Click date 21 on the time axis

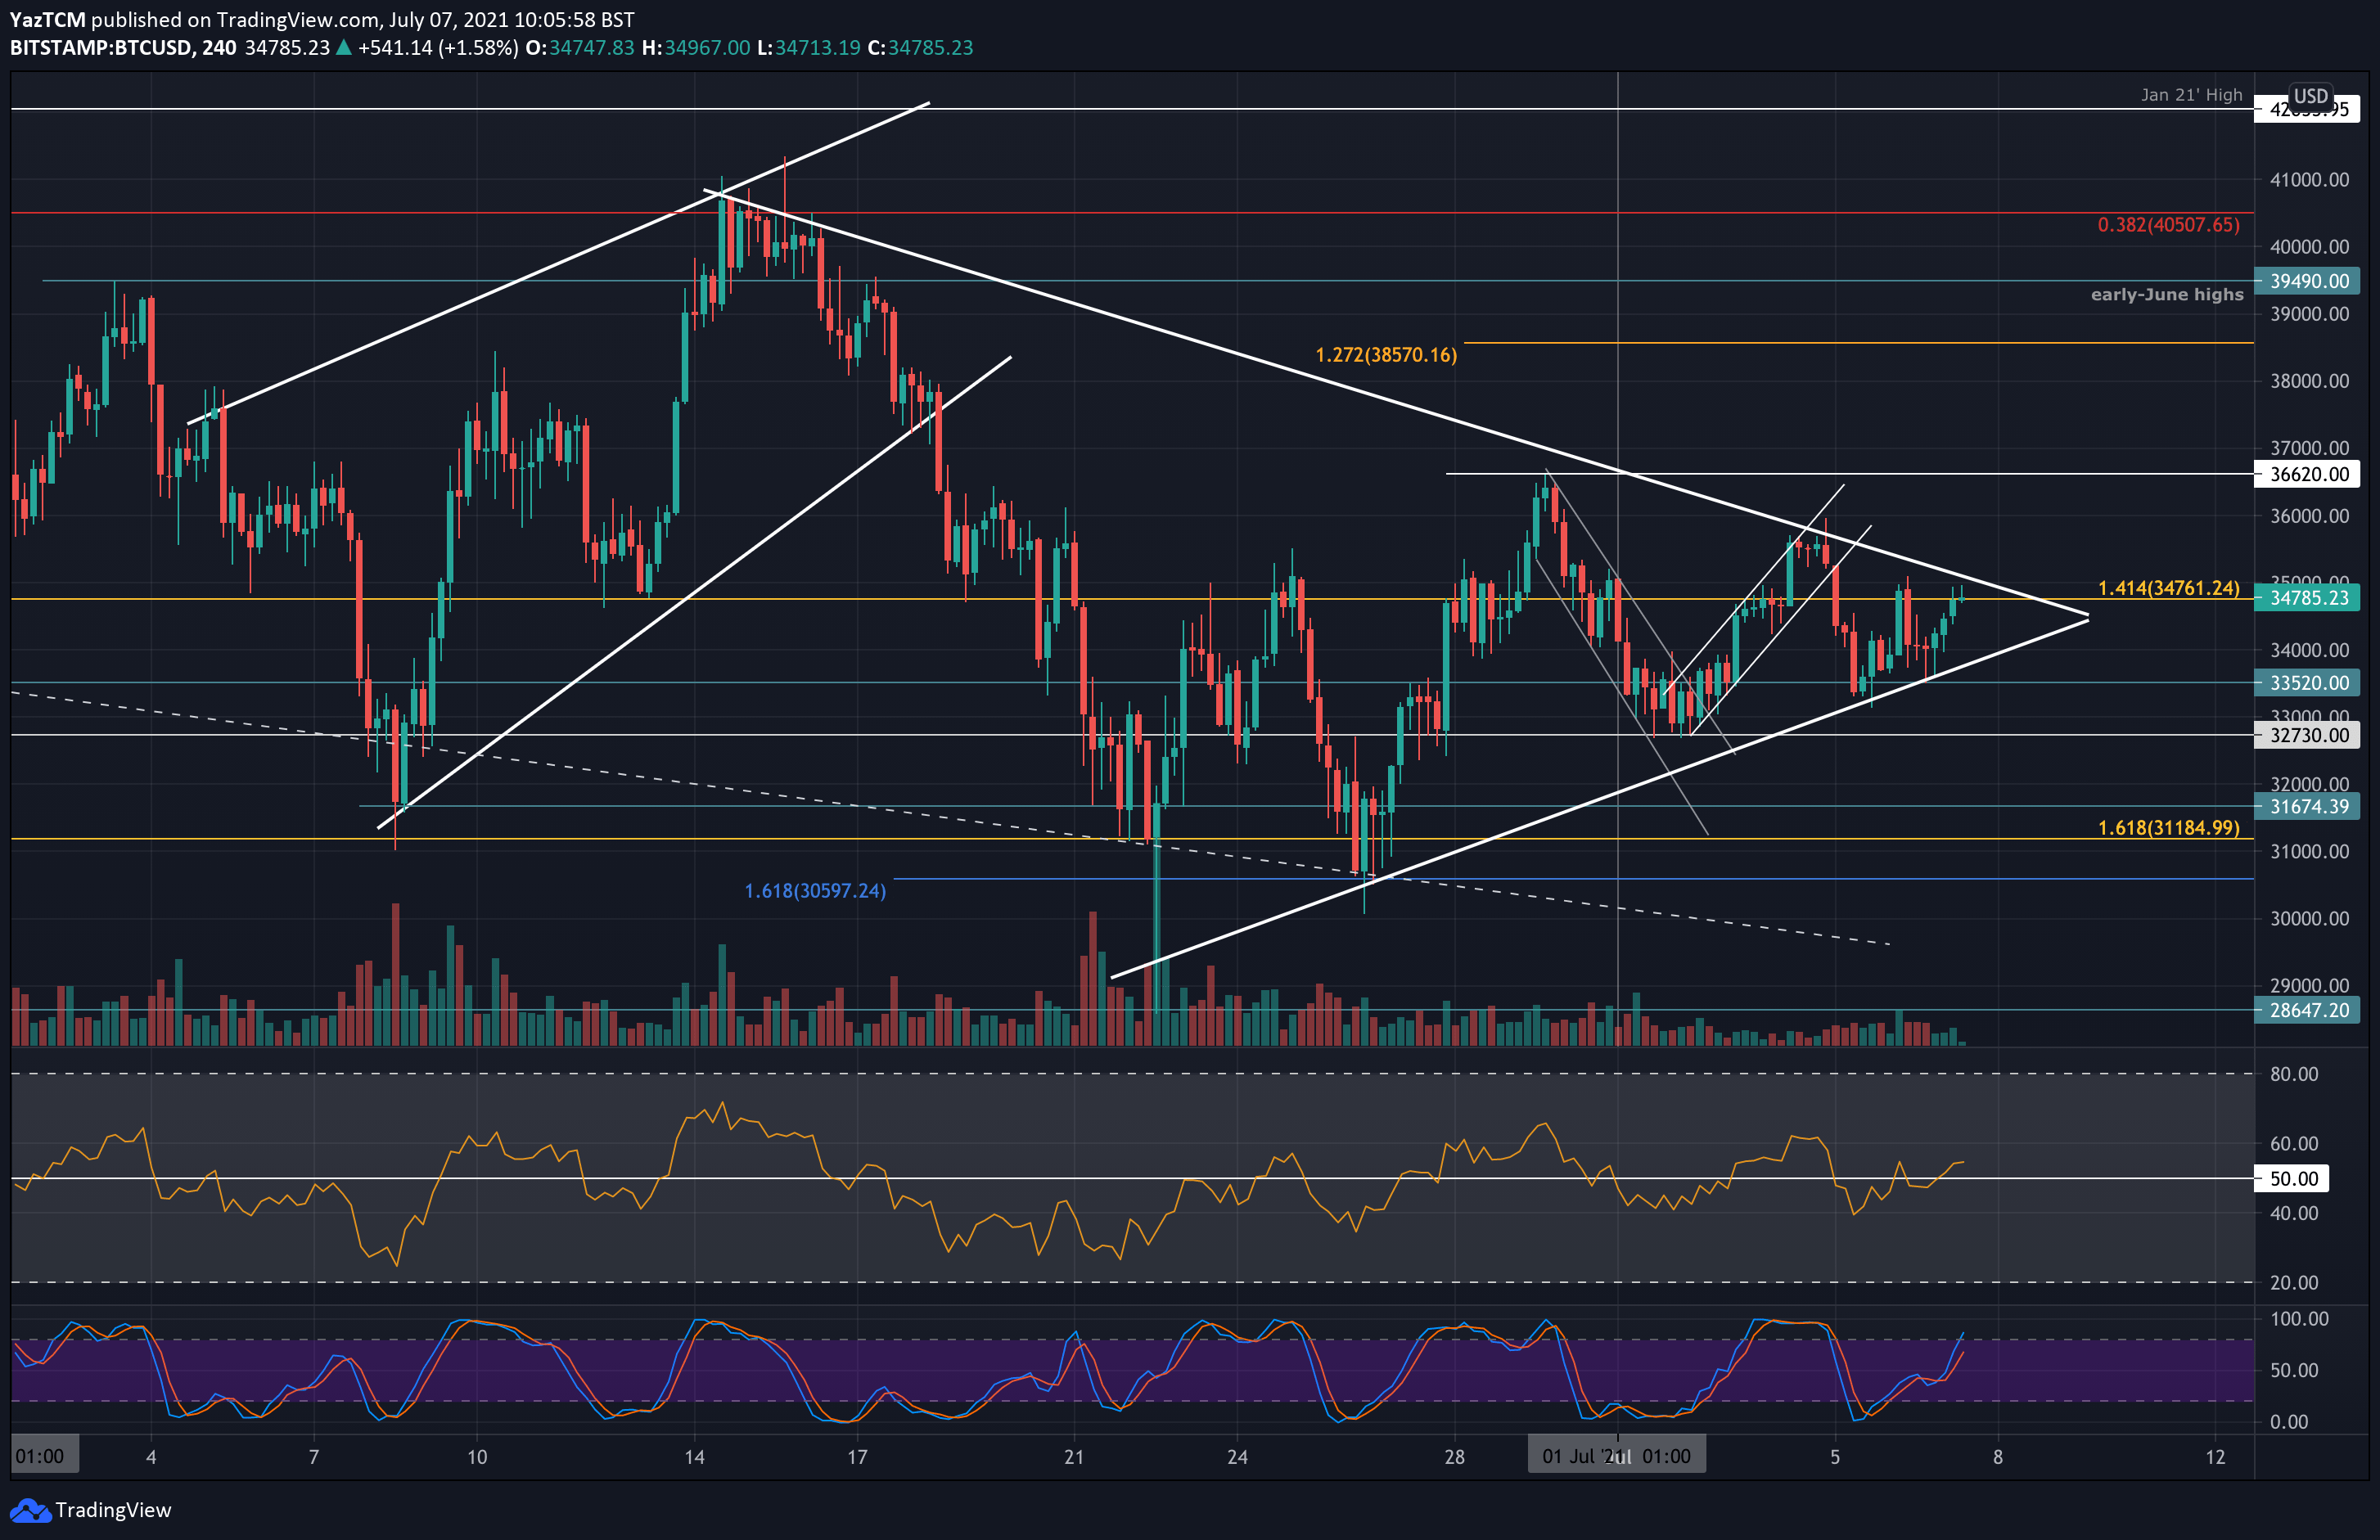tap(1074, 1457)
